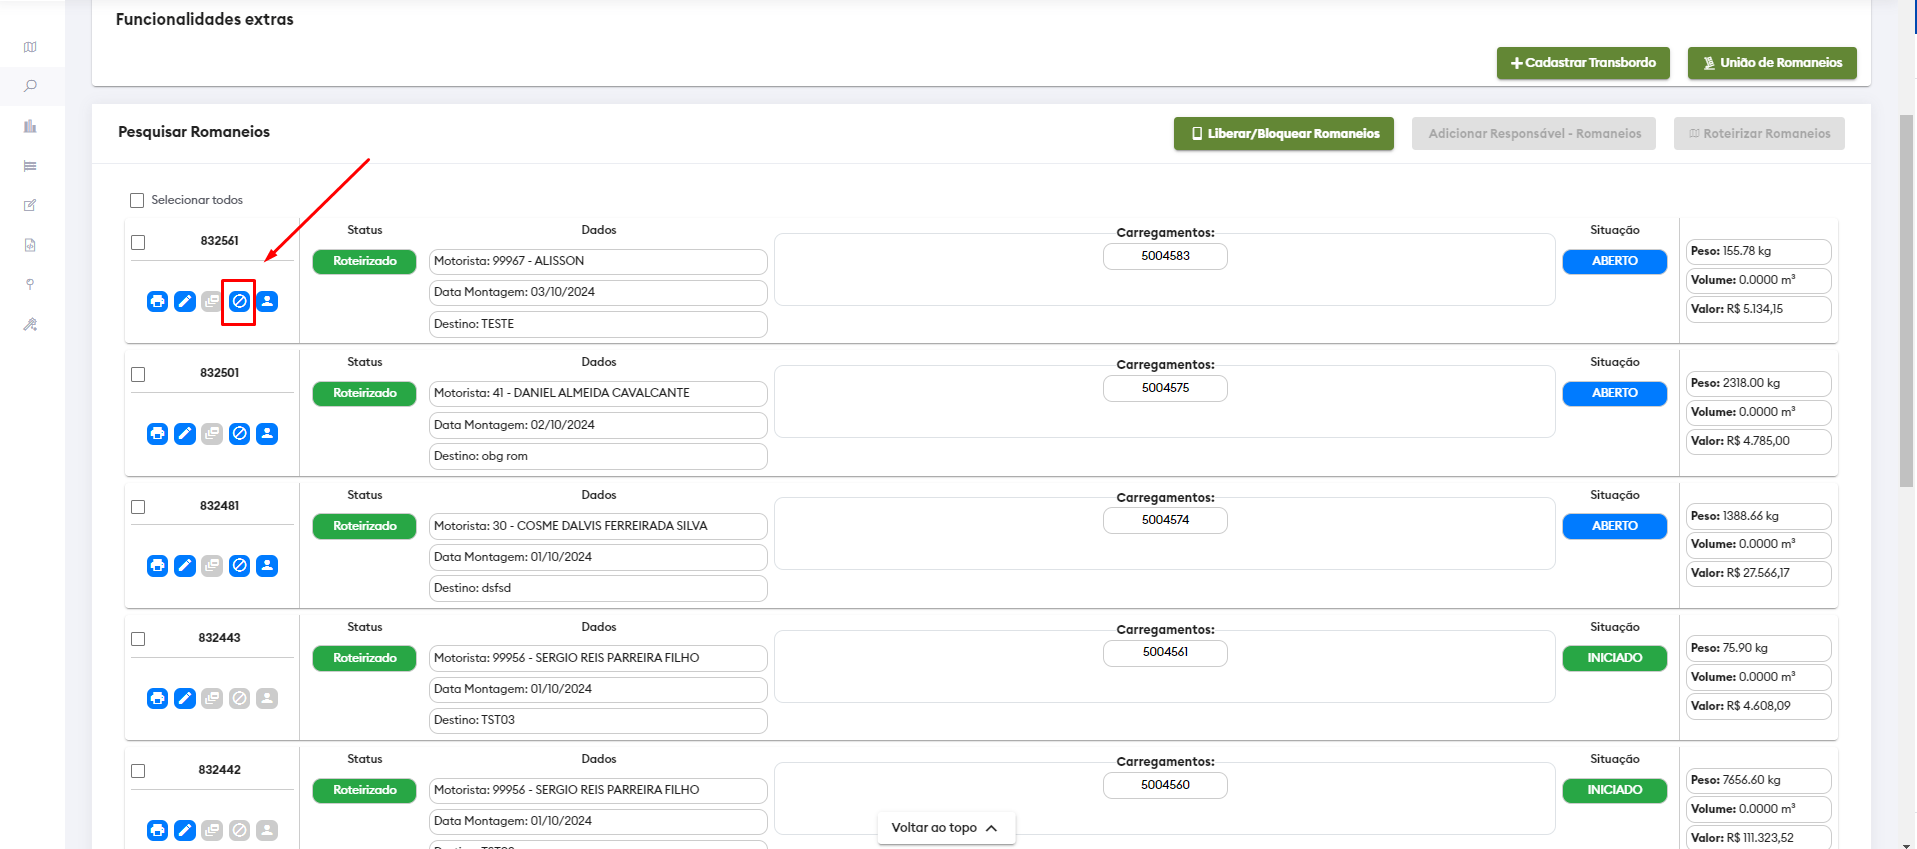Print romaneio 832443 using the printer icon

tap(157, 698)
